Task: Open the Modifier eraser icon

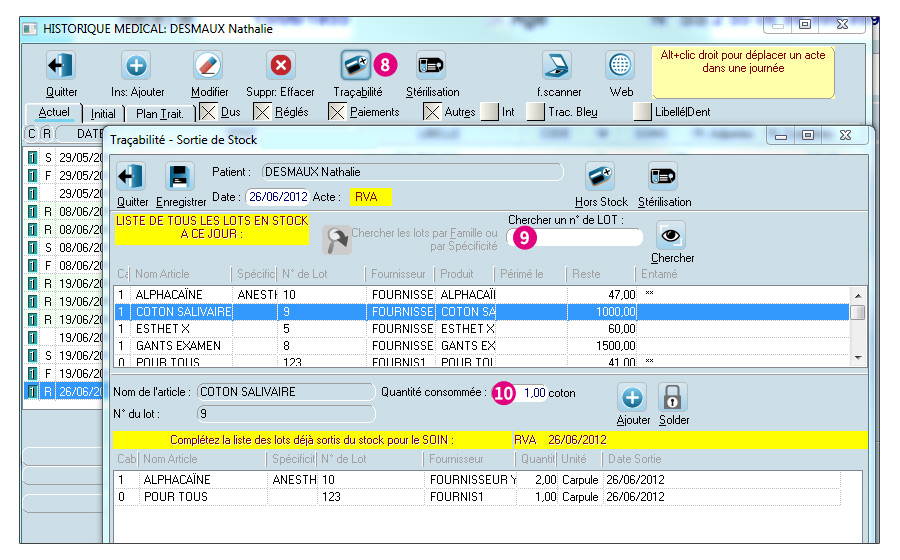Action: (208, 65)
